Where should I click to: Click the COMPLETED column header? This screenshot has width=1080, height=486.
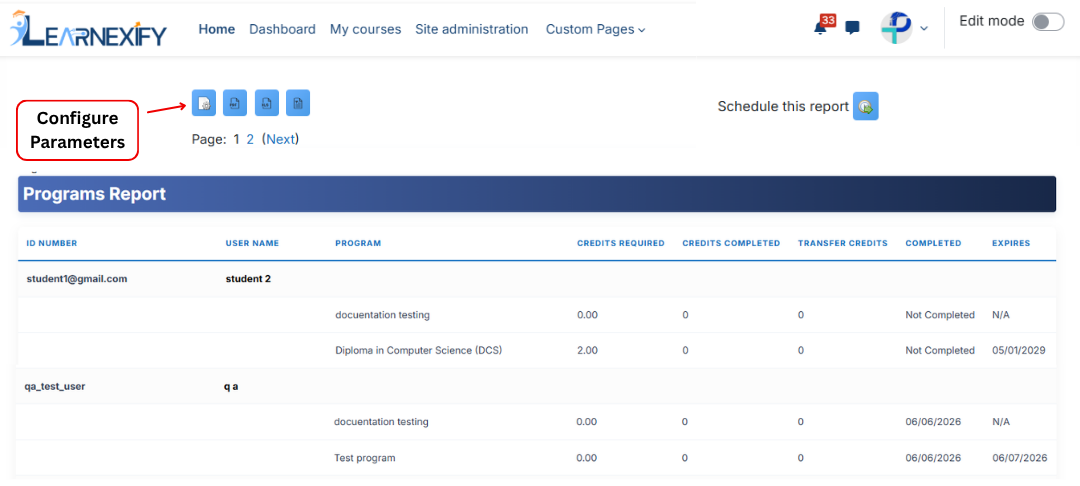point(933,243)
